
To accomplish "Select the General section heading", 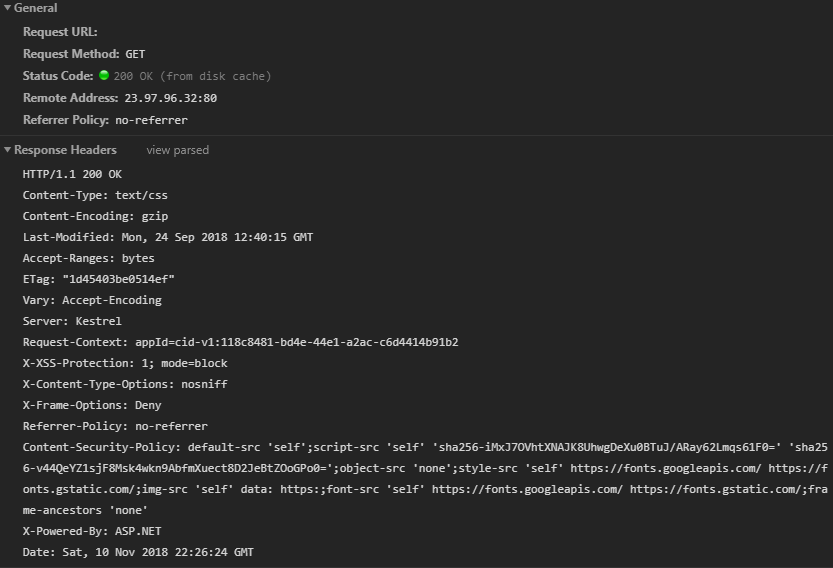I will 36,8.
